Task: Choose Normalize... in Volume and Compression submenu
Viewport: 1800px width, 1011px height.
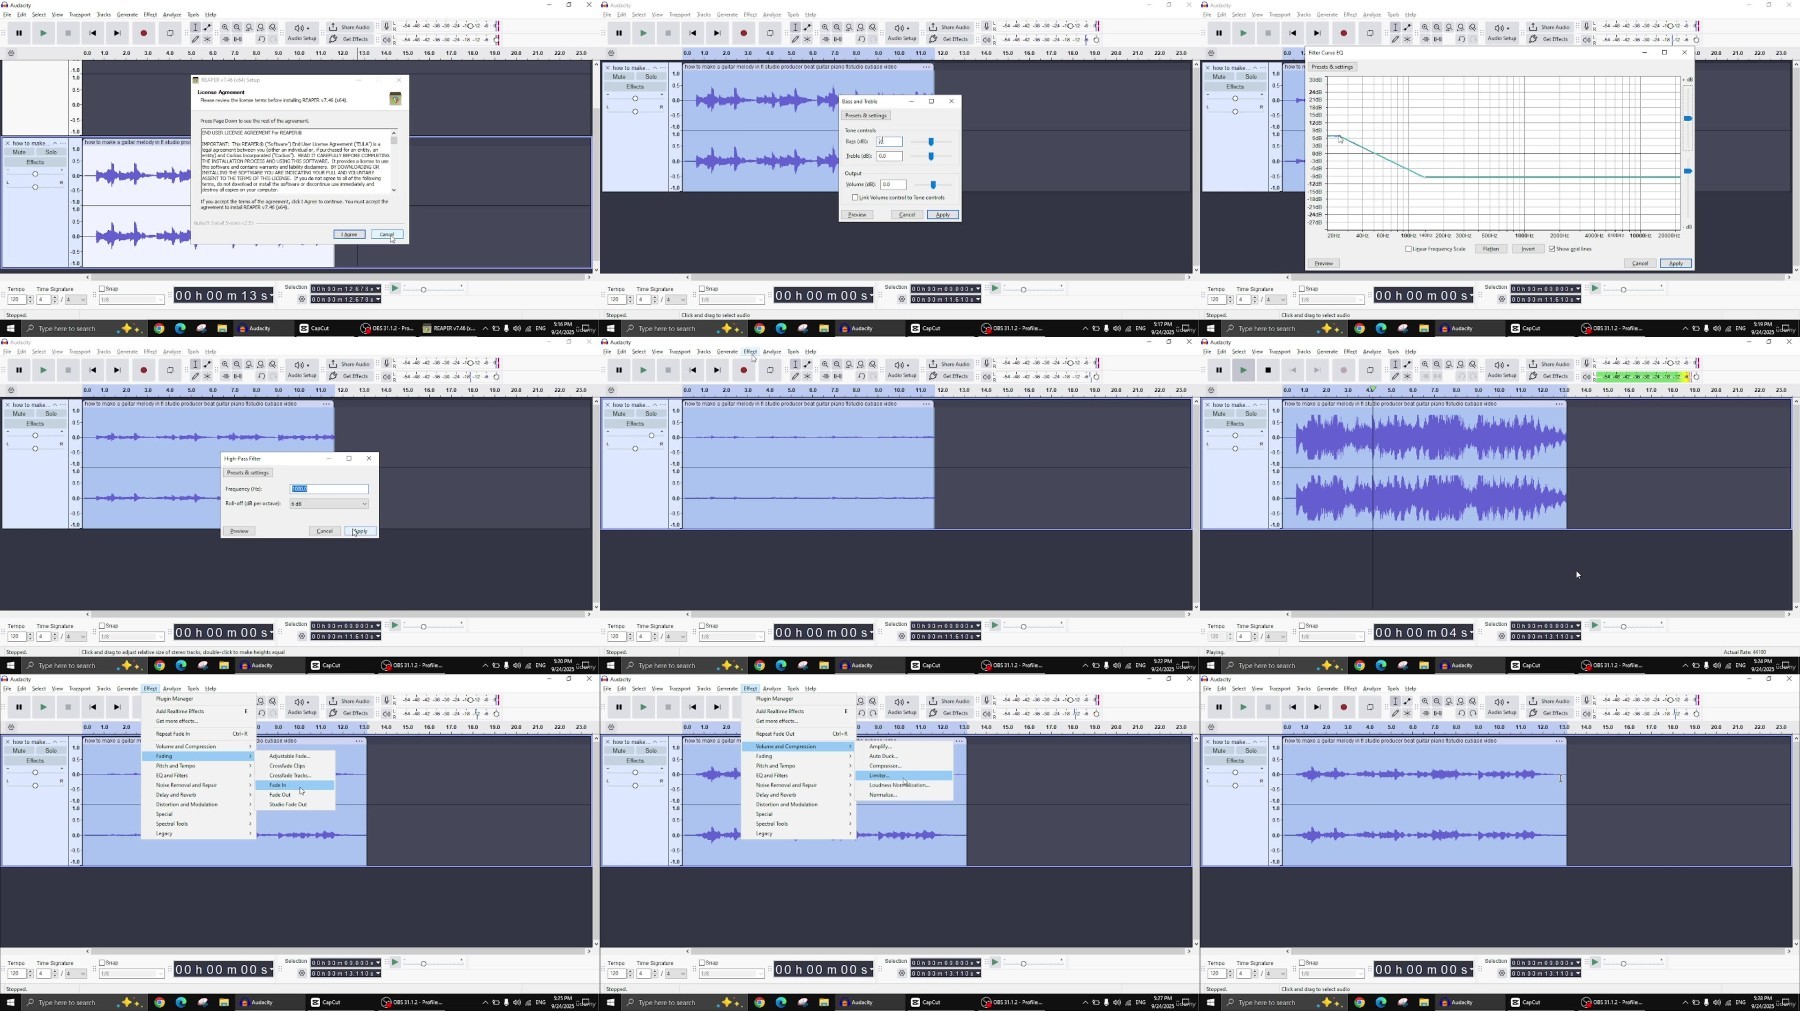Action: tap(904, 795)
